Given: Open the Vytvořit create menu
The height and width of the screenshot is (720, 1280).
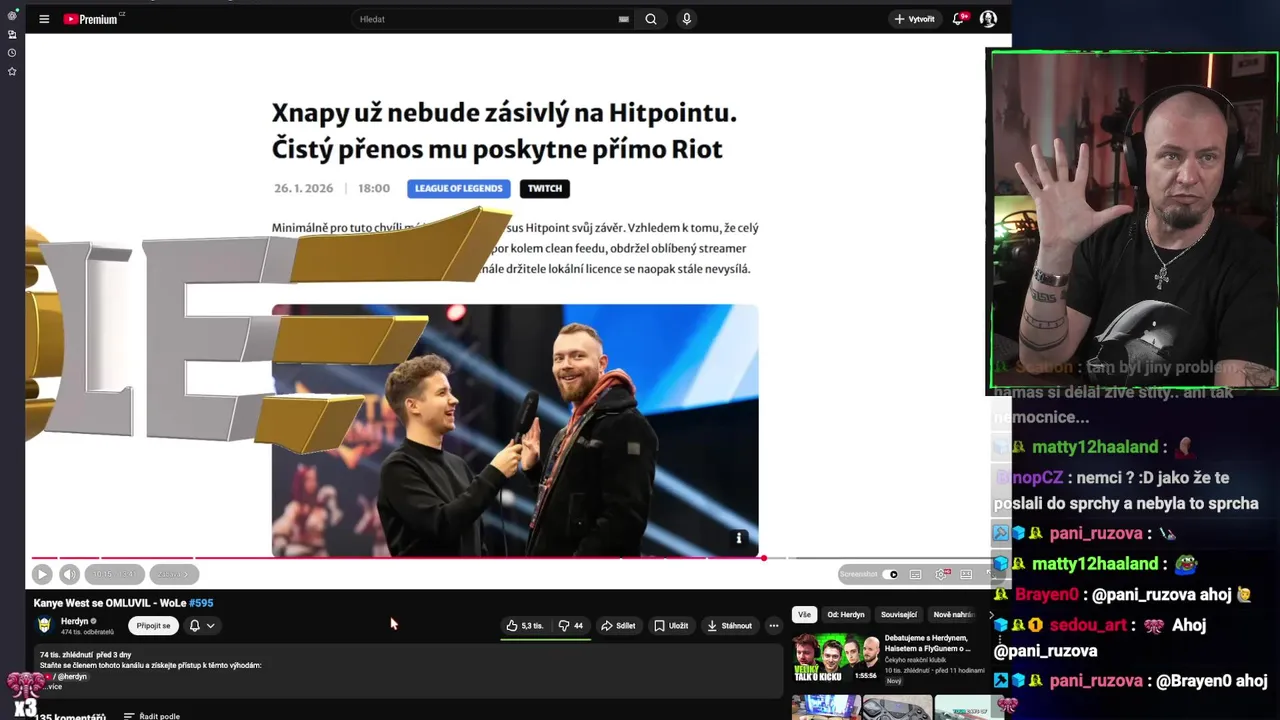Looking at the screenshot, I should pos(914,19).
